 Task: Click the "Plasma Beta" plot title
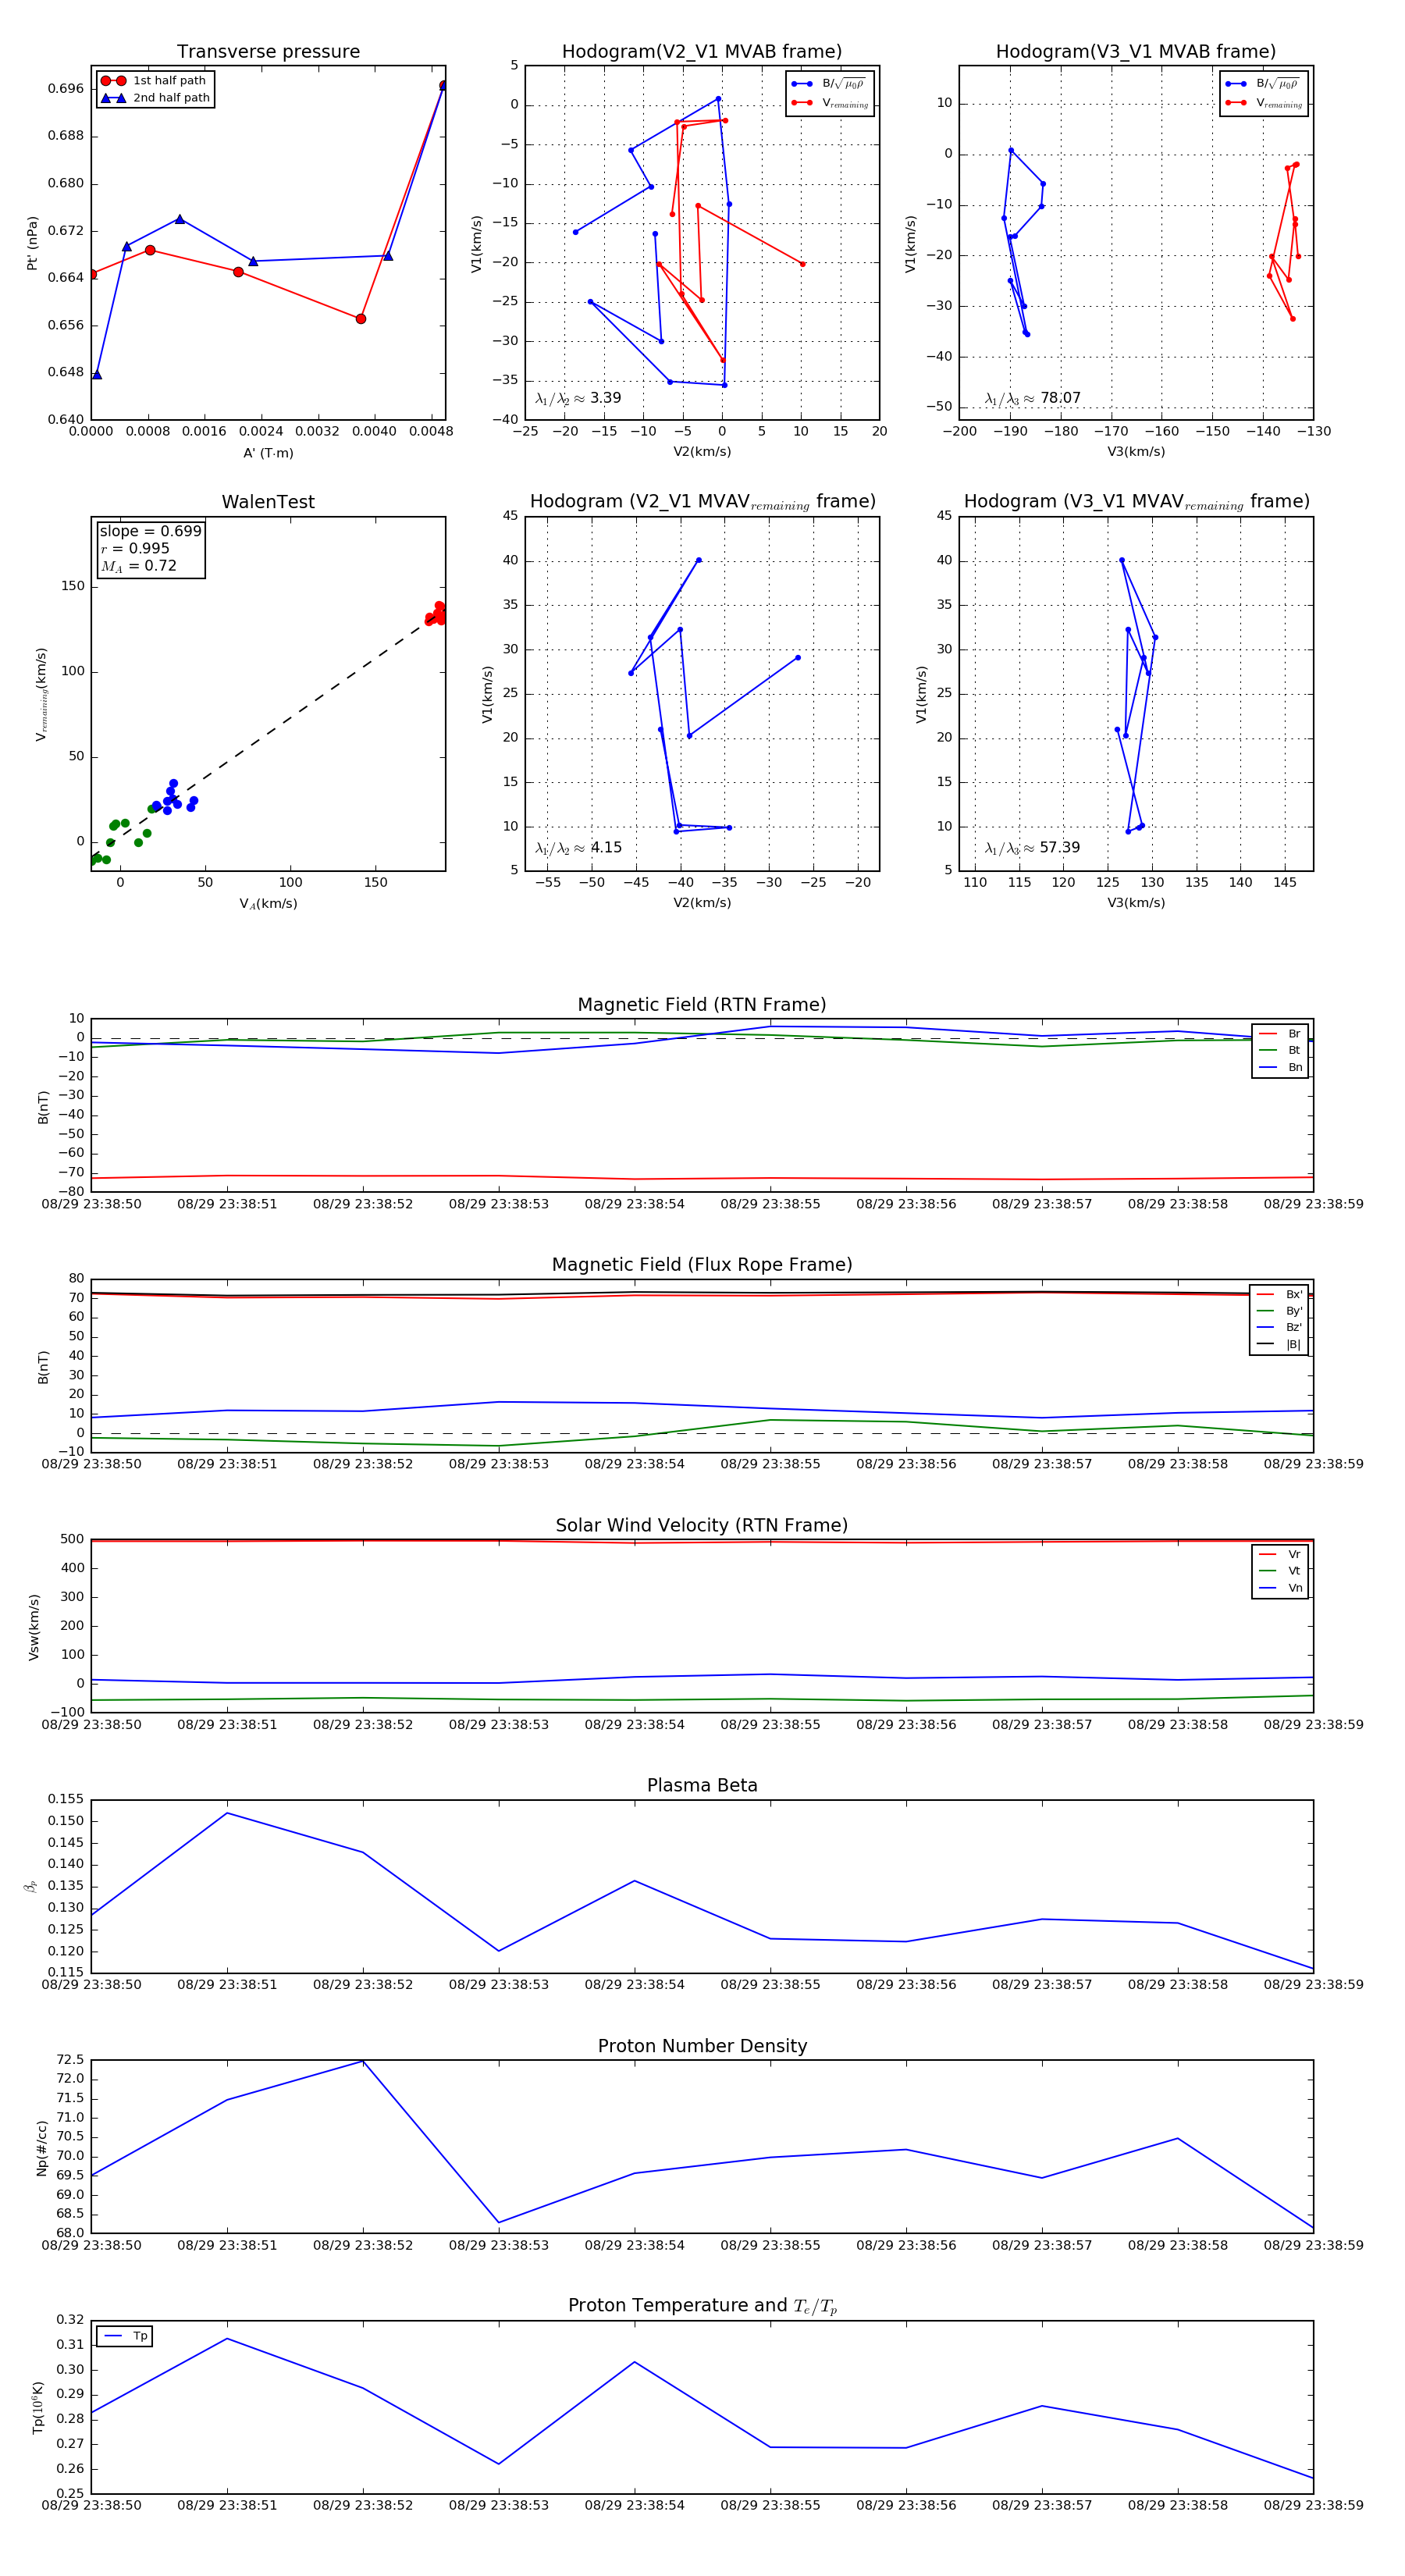[x=702, y=1785]
